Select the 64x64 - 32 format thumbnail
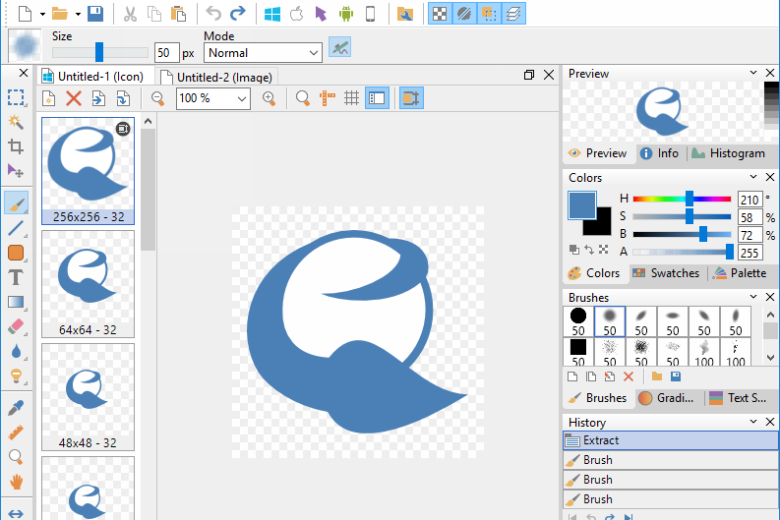 (88, 284)
